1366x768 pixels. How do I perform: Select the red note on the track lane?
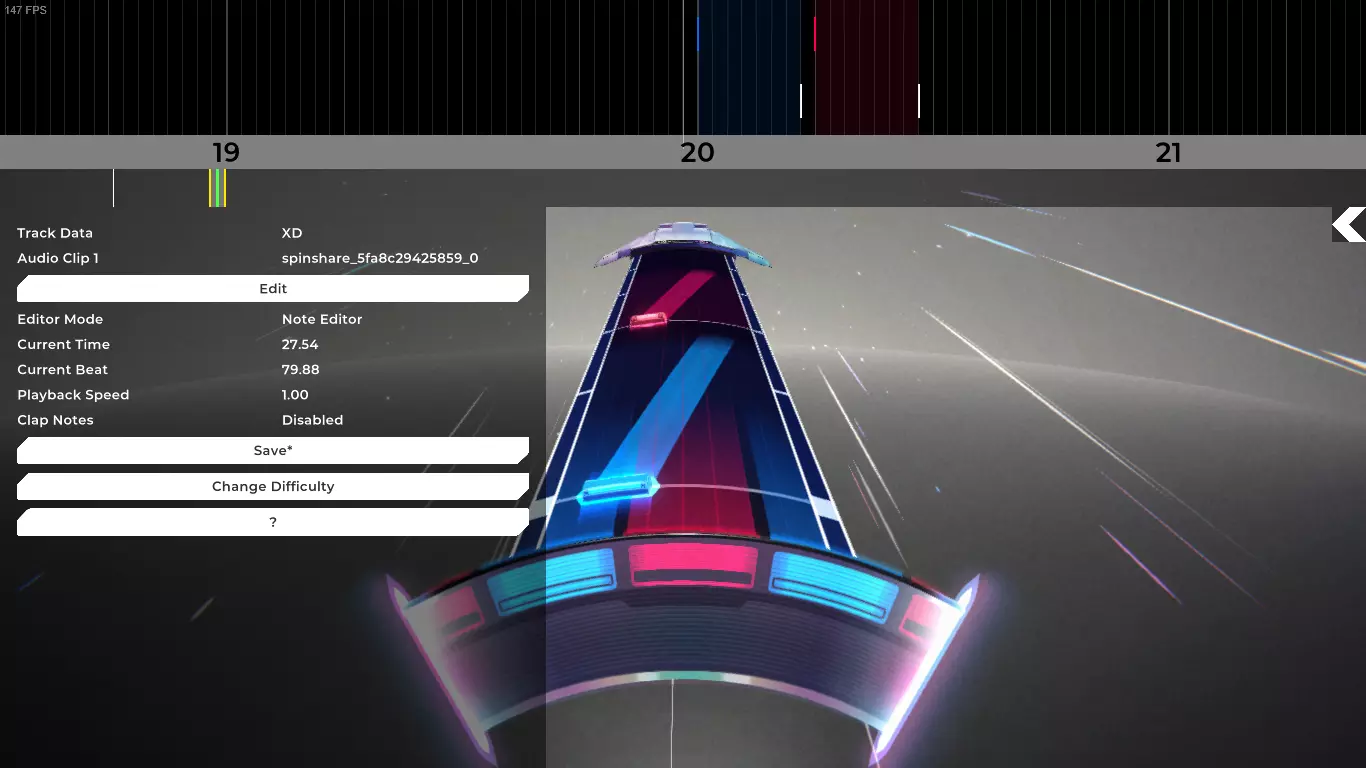coord(649,321)
